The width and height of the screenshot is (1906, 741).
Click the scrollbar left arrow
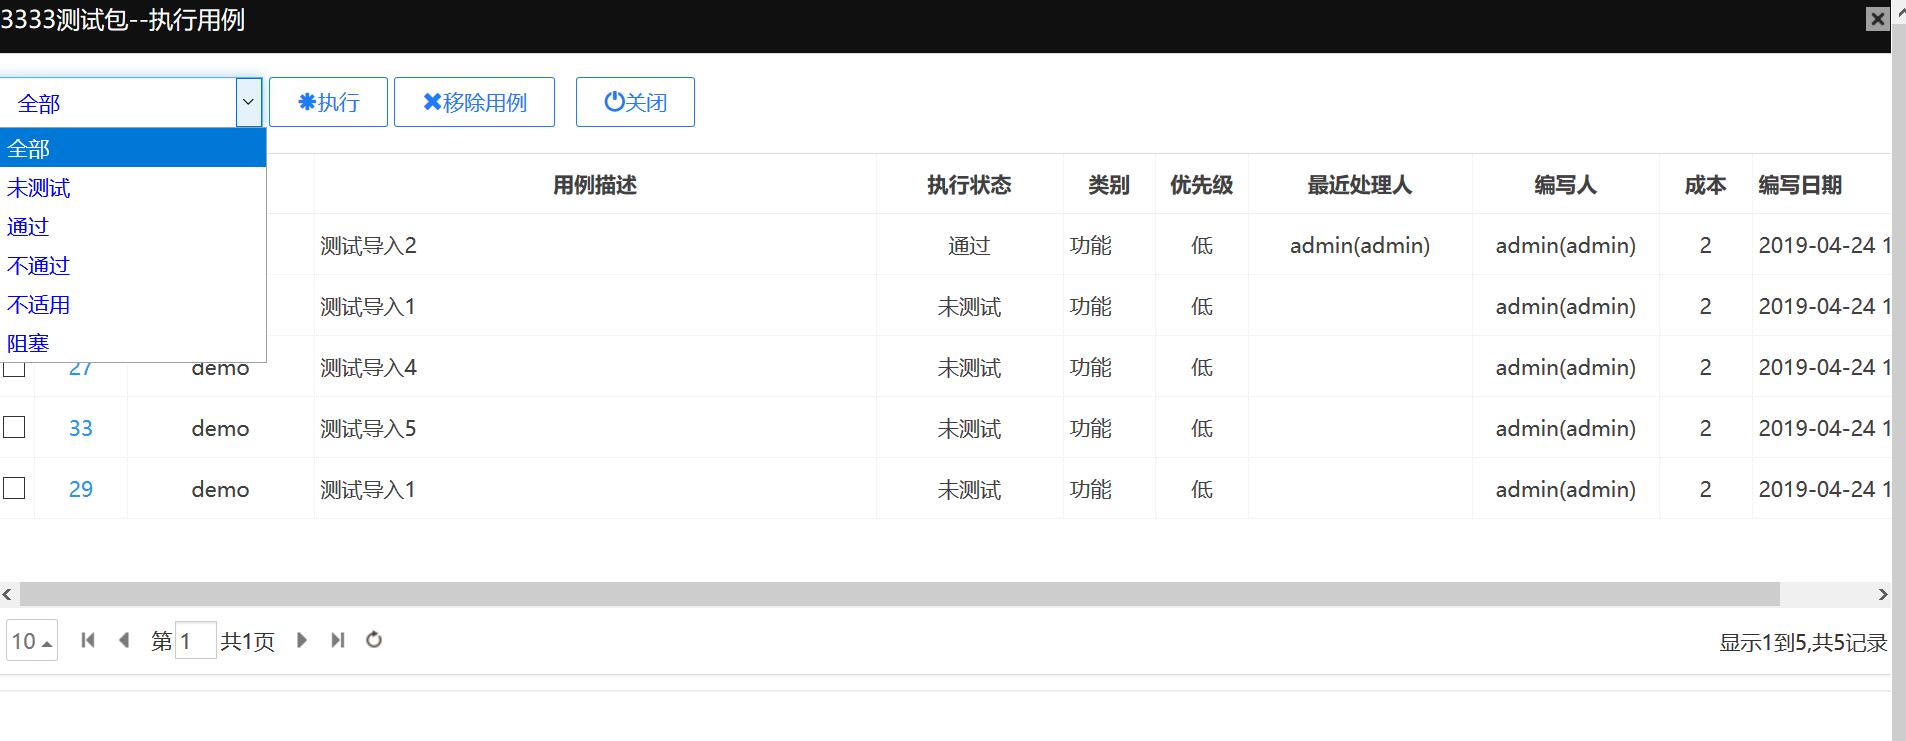pyautogui.click(x=7, y=594)
